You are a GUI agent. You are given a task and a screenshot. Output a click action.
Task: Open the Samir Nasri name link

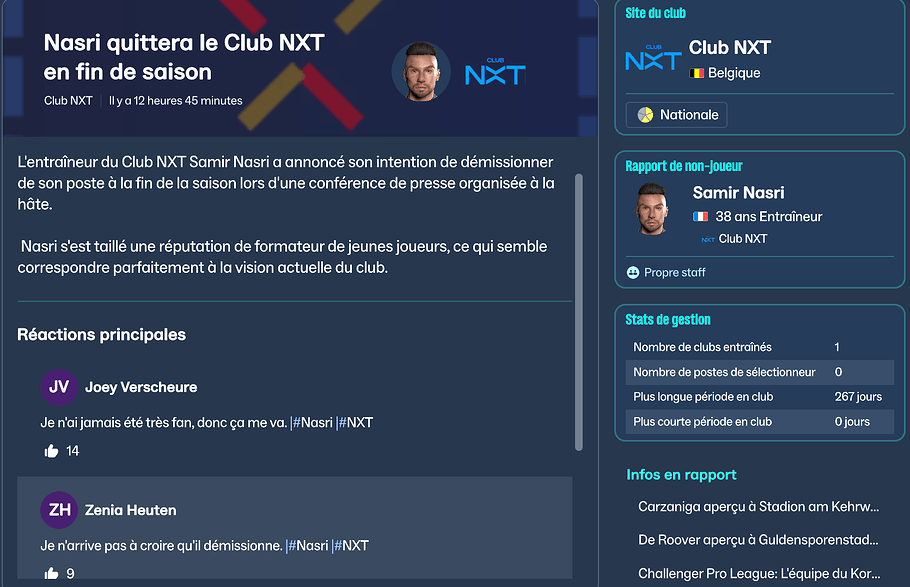738,193
